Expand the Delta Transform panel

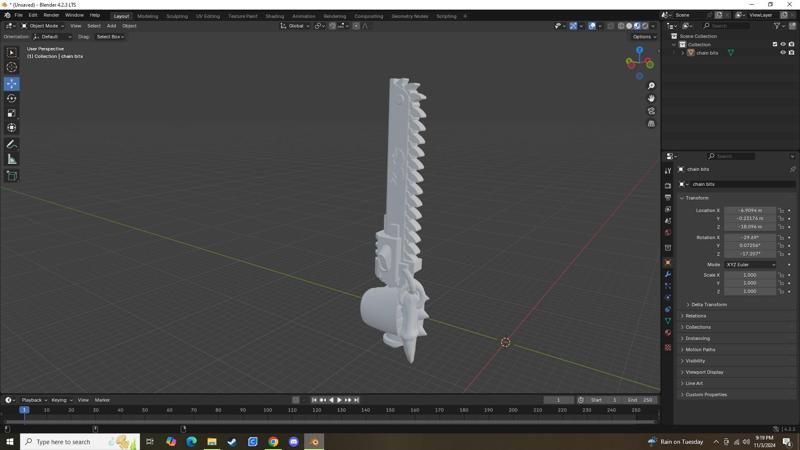pyautogui.click(x=707, y=305)
